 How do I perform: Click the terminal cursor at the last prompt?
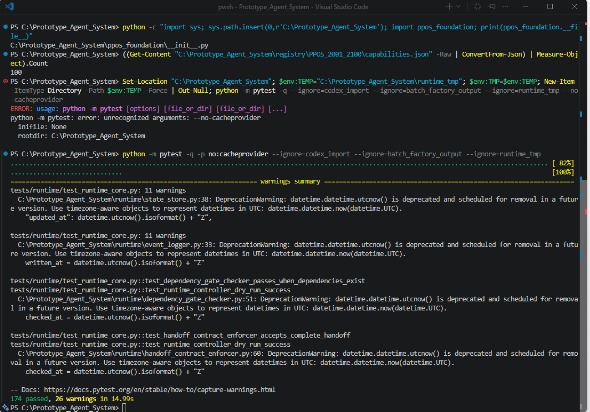pos(124,407)
